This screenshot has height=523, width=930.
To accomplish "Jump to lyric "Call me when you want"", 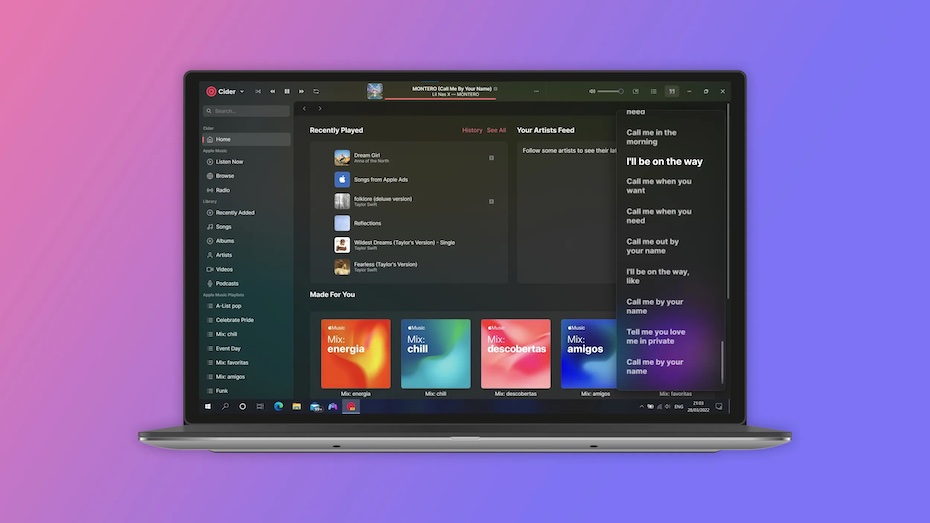I will click(658, 186).
